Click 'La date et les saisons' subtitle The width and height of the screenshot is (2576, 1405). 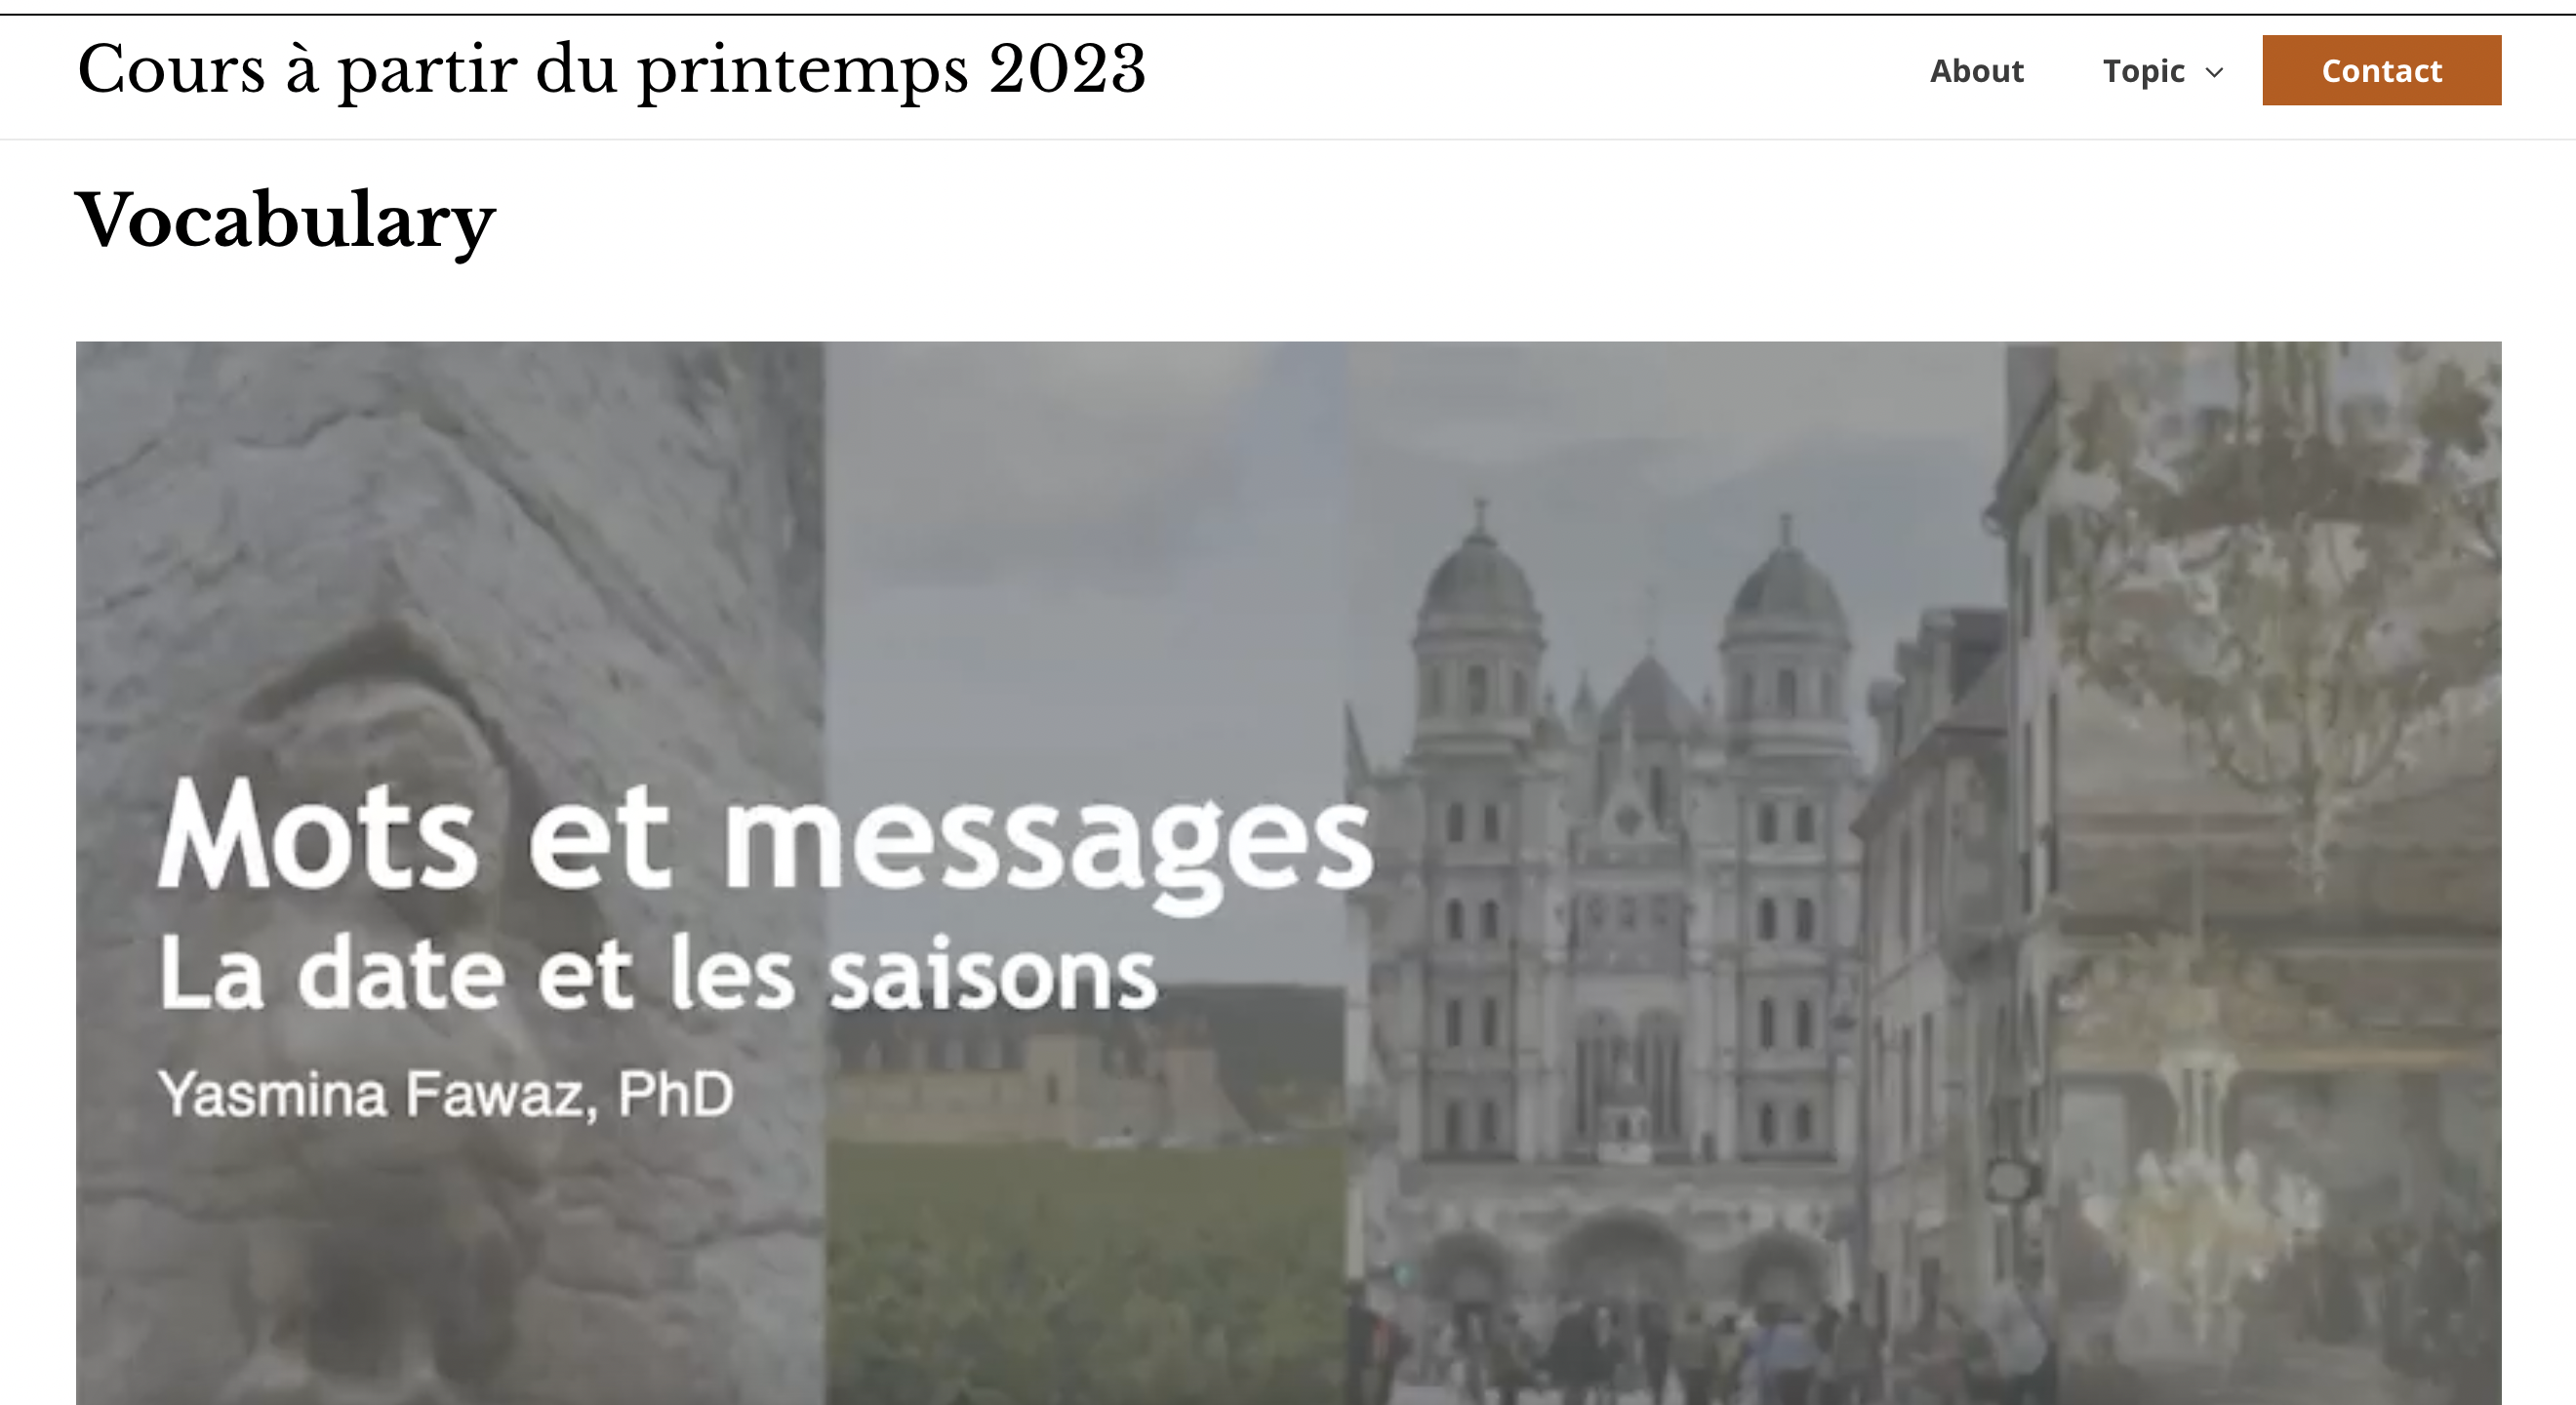[658, 971]
